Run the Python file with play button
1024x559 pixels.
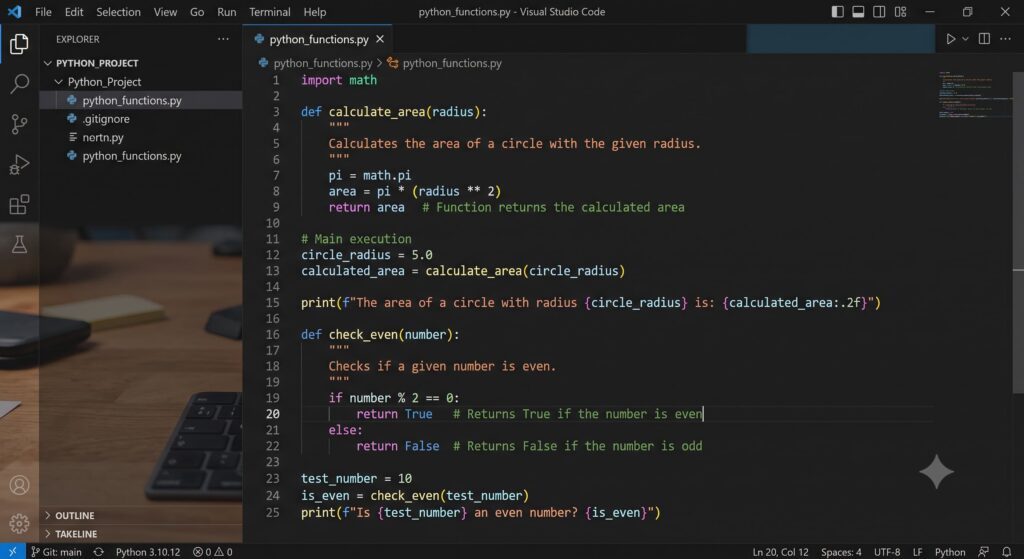tap(951, 39)
